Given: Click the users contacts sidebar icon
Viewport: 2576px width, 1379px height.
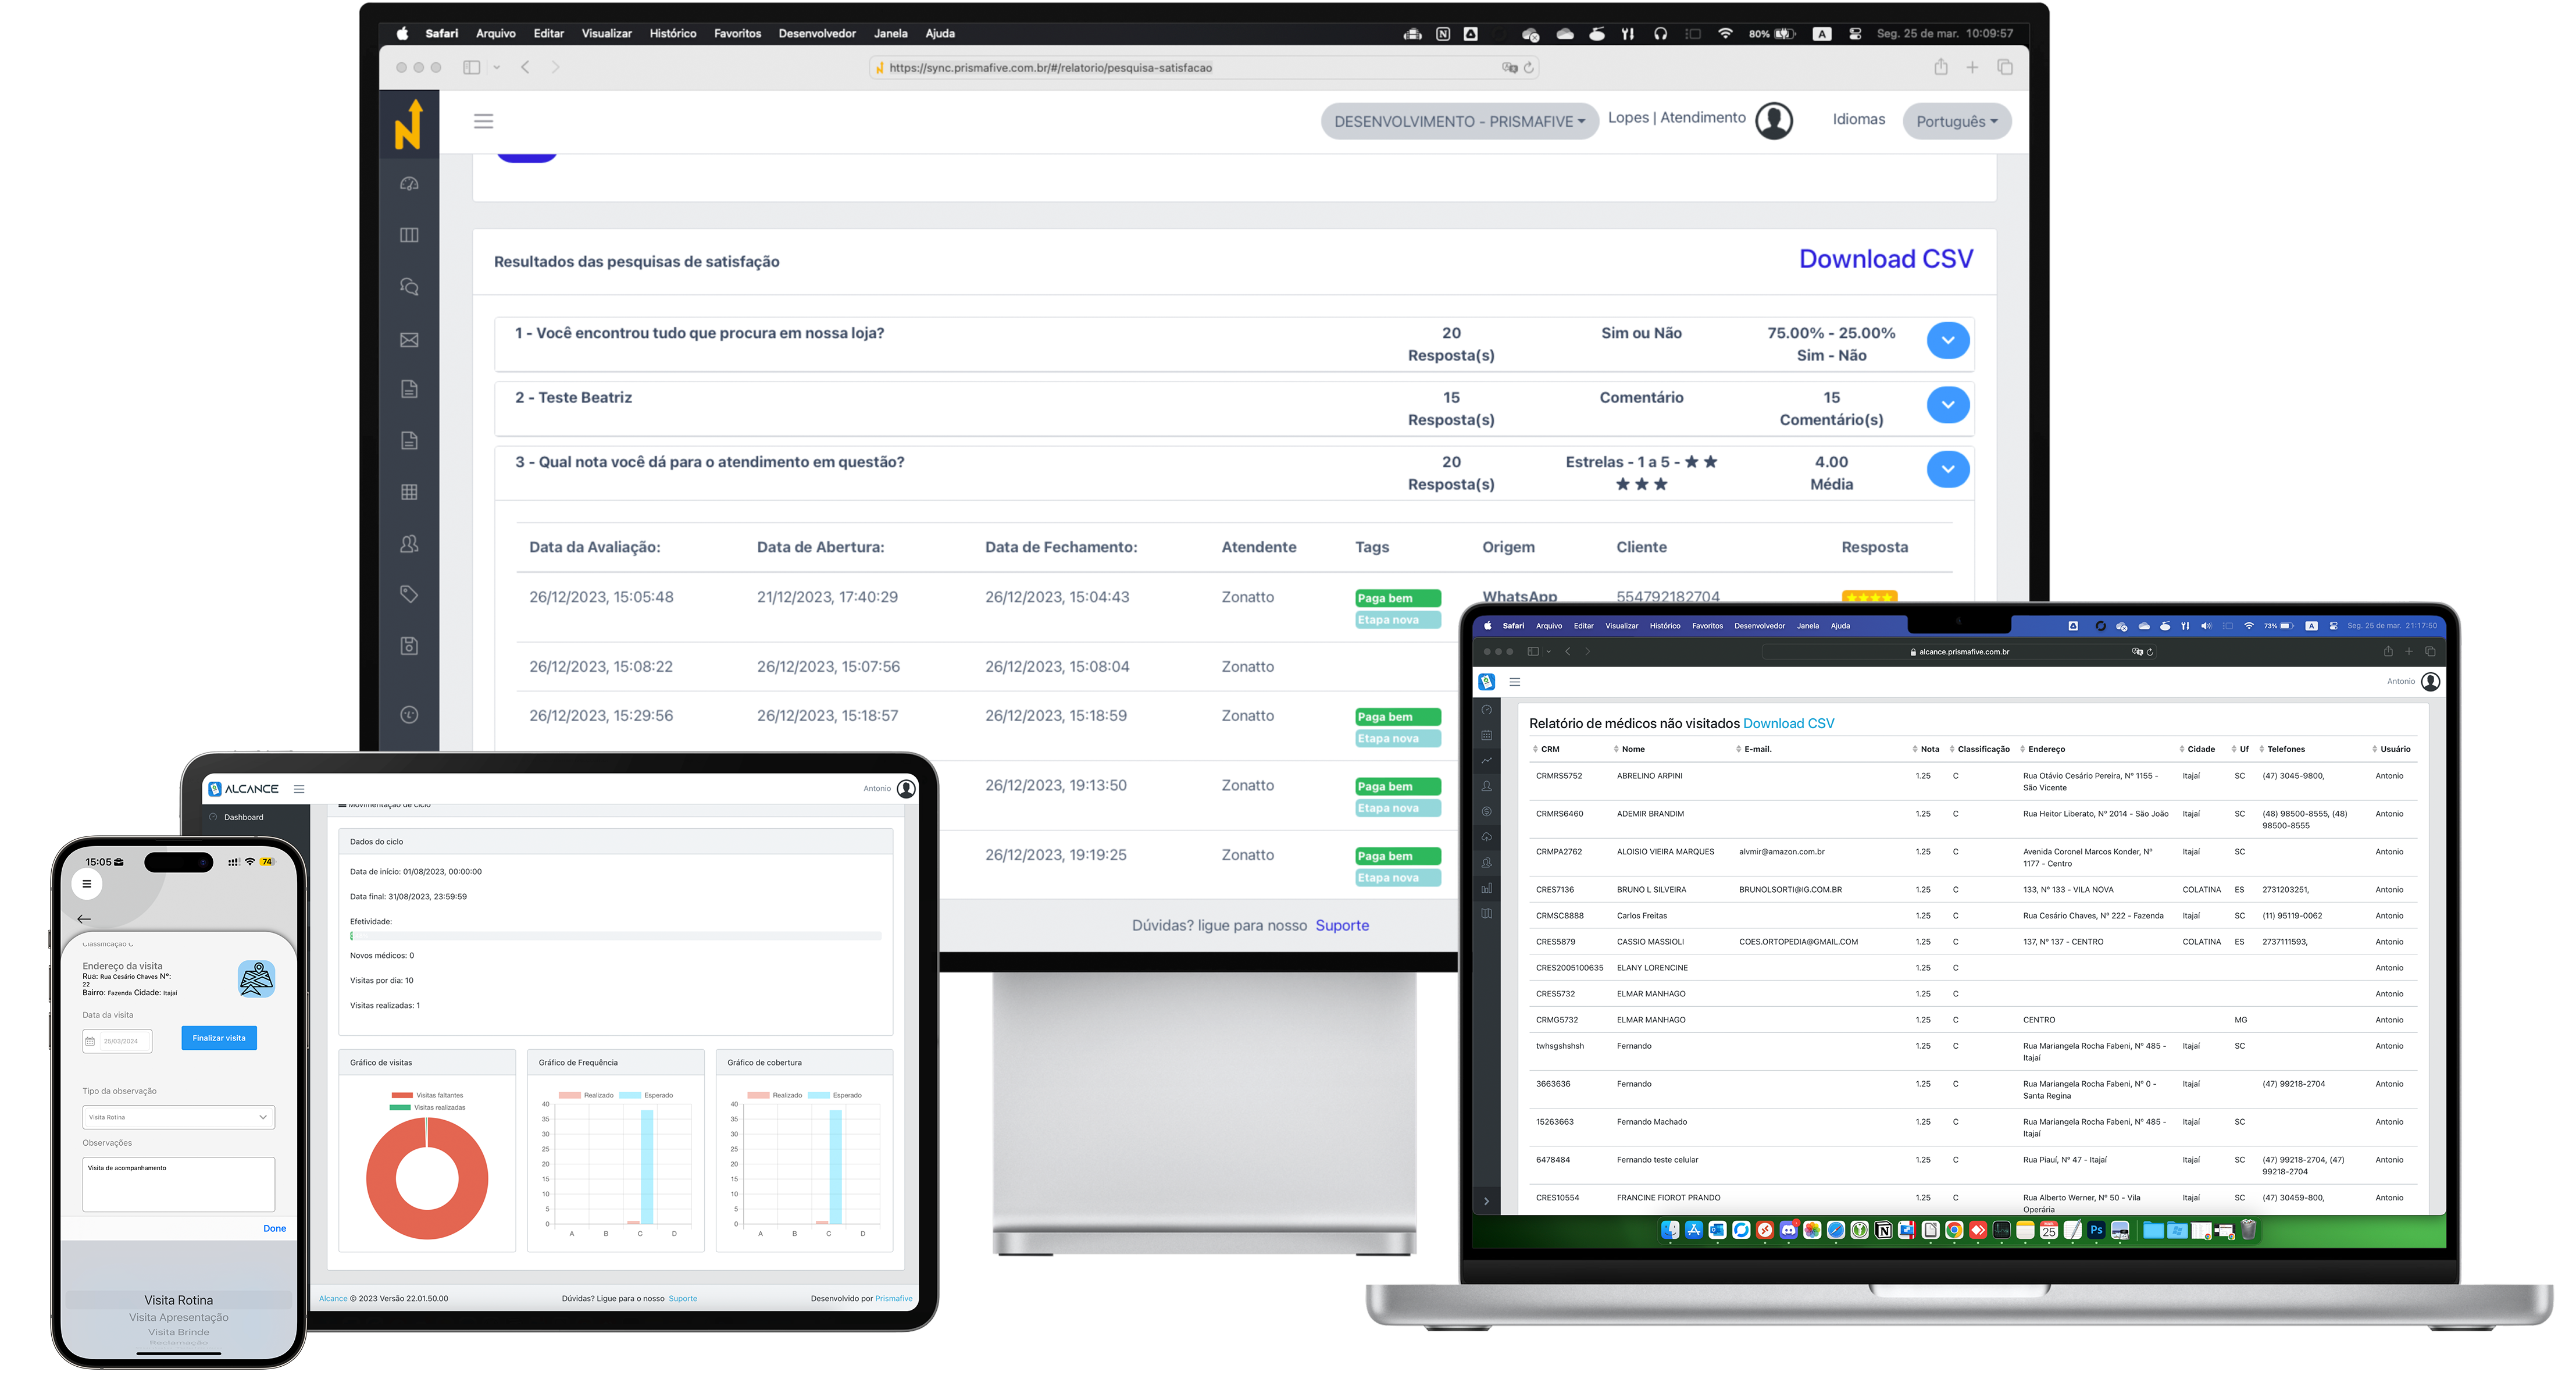Looking at the screenshot, I should 409,544.
